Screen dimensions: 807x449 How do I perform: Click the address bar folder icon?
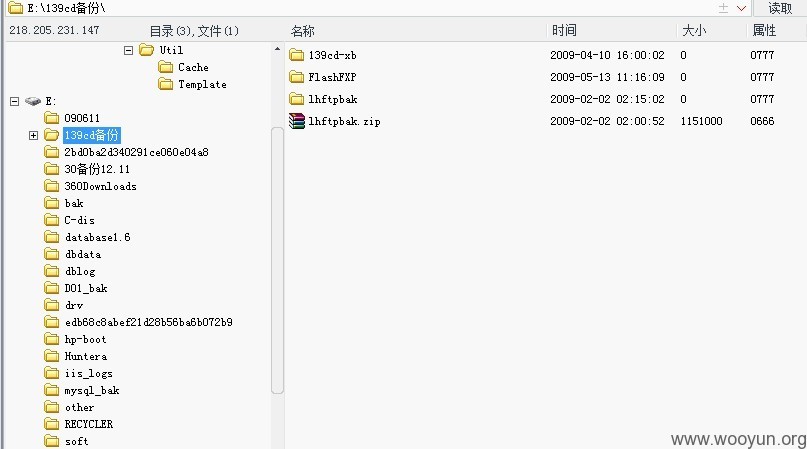pos(16,8)
